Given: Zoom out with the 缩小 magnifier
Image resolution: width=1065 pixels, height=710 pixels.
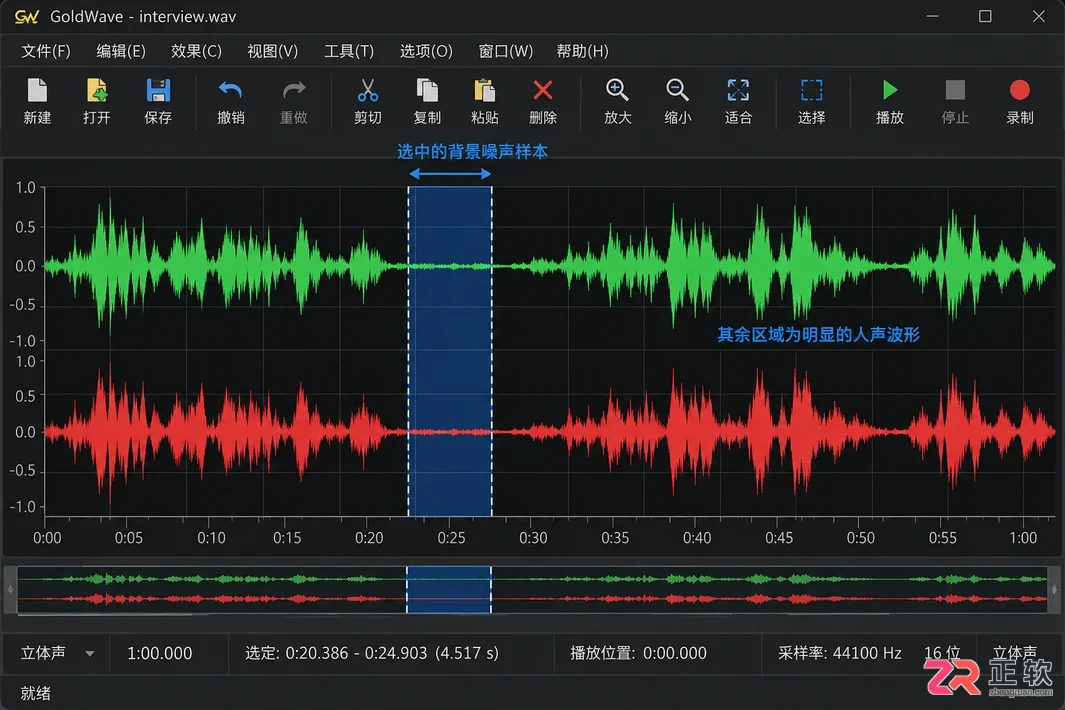Looking at the screenshot, I should (x=677, y=90).
